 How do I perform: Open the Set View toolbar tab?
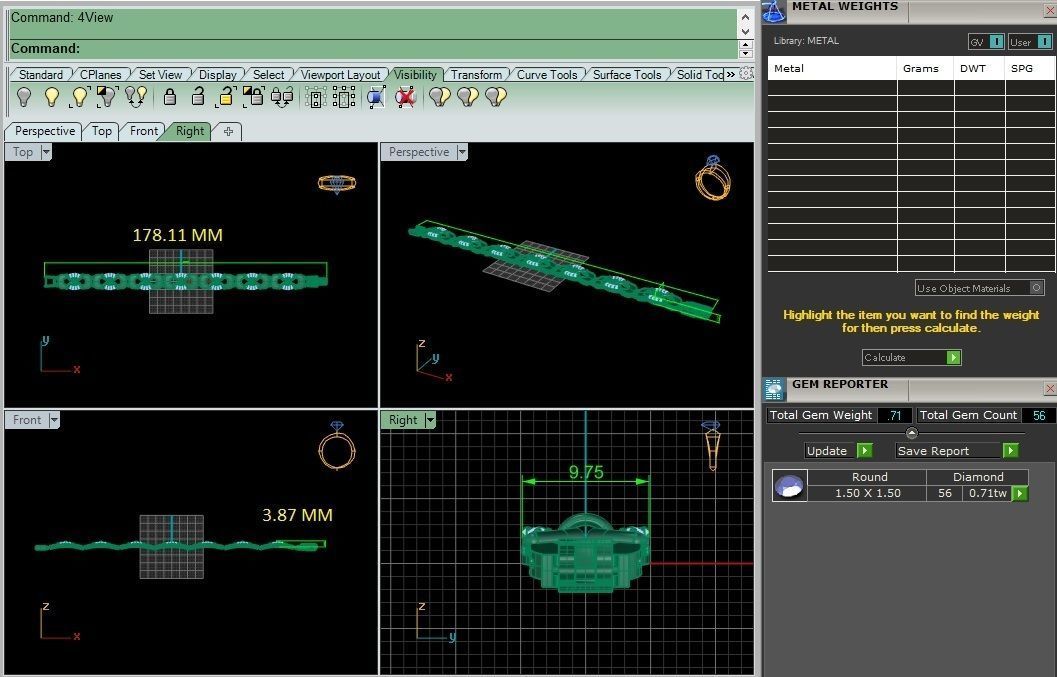coord(160,75)
